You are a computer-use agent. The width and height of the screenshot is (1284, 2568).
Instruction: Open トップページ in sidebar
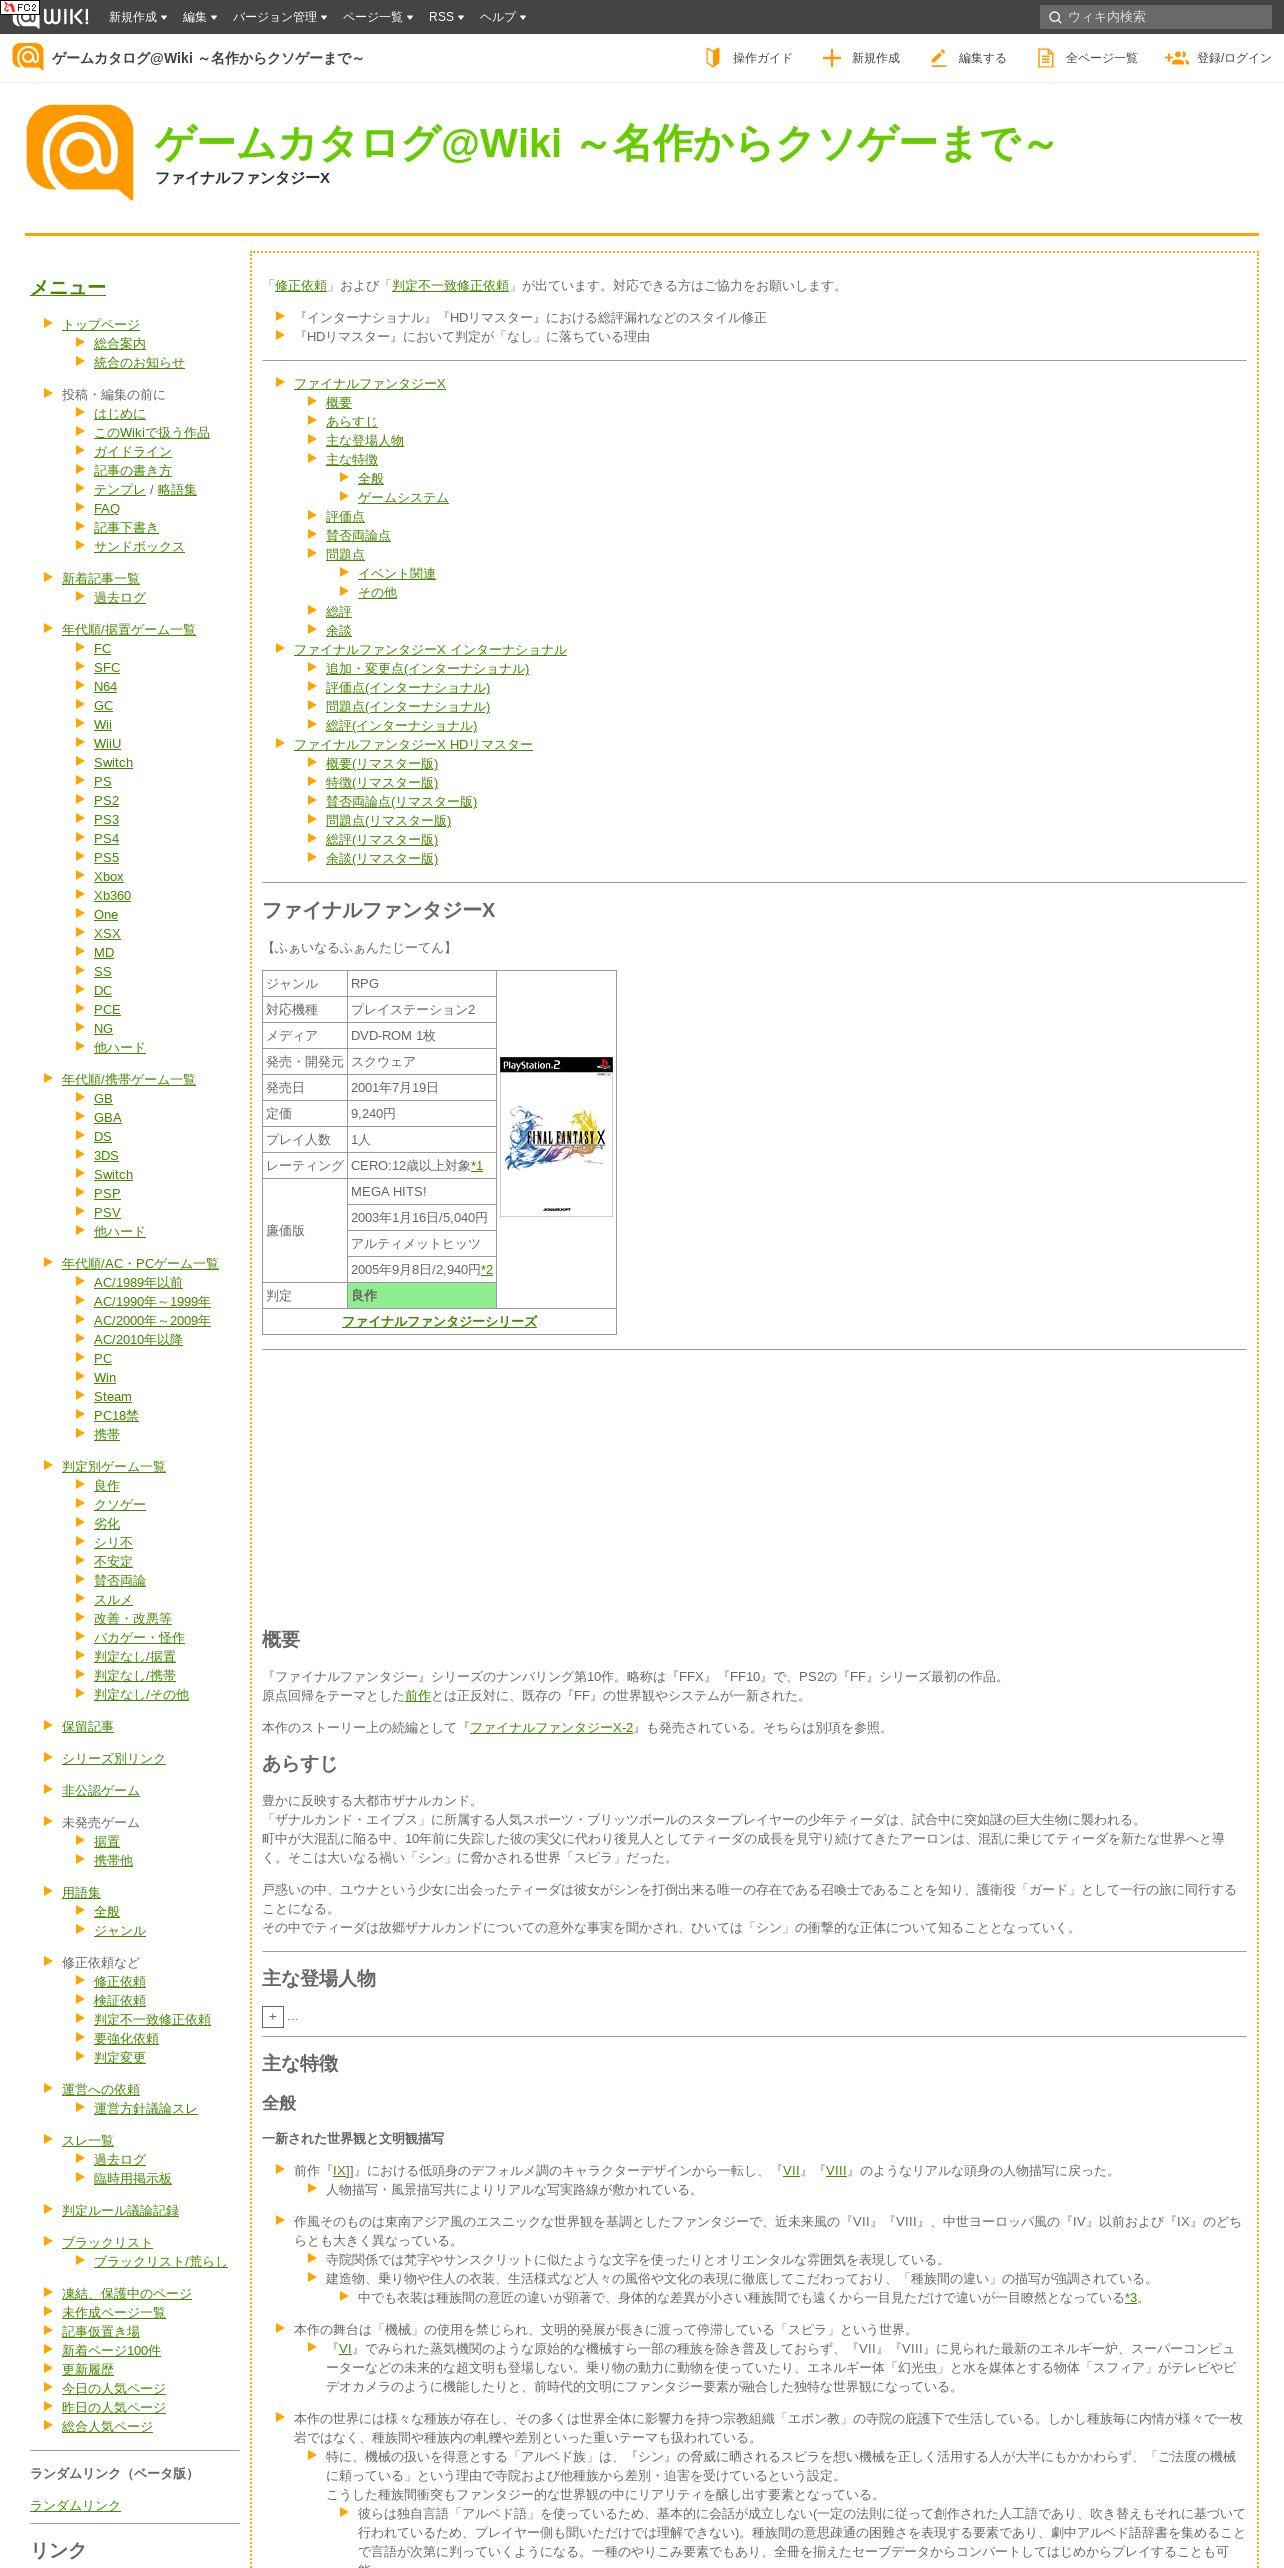(101, 325)
